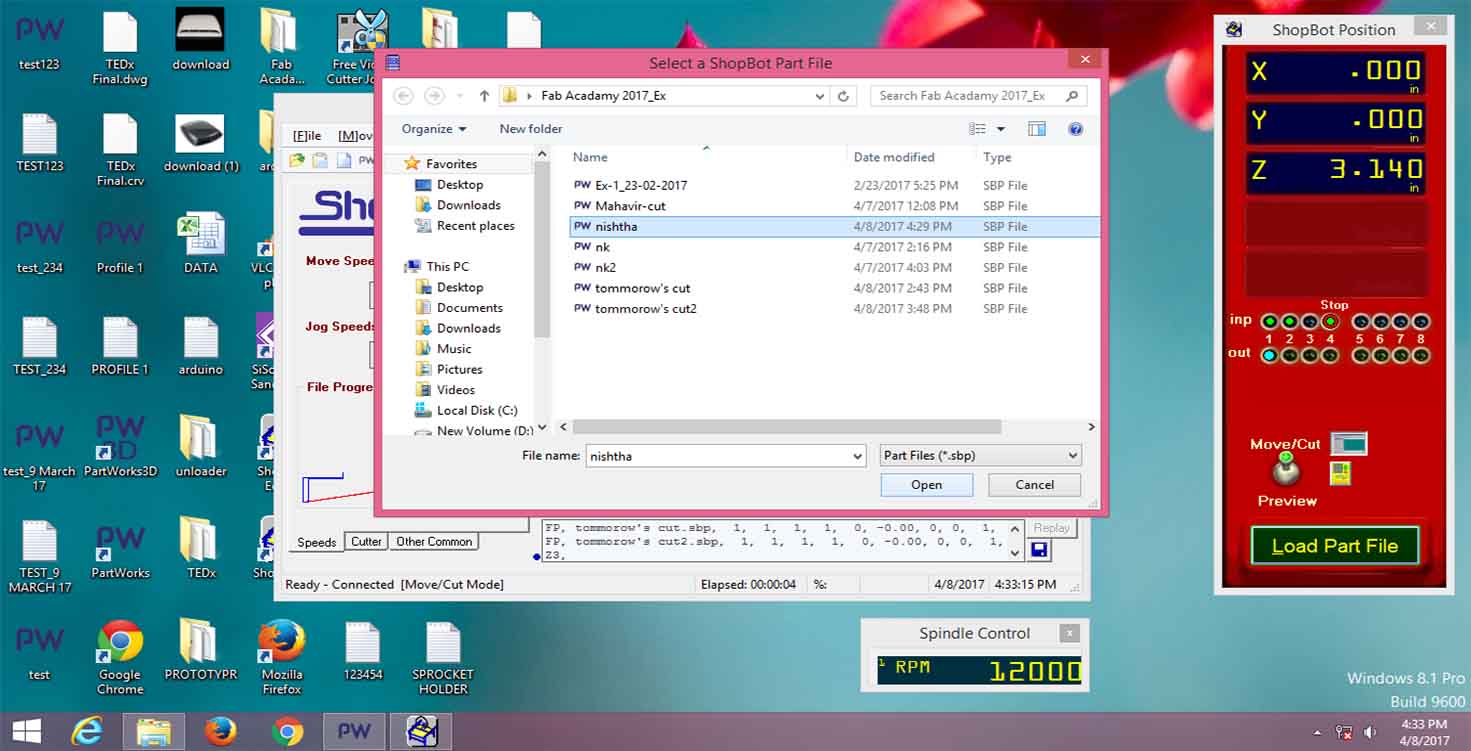The image size is (1471, 751).
Task: Click the Change your view icon
Action: coord(977,129)
